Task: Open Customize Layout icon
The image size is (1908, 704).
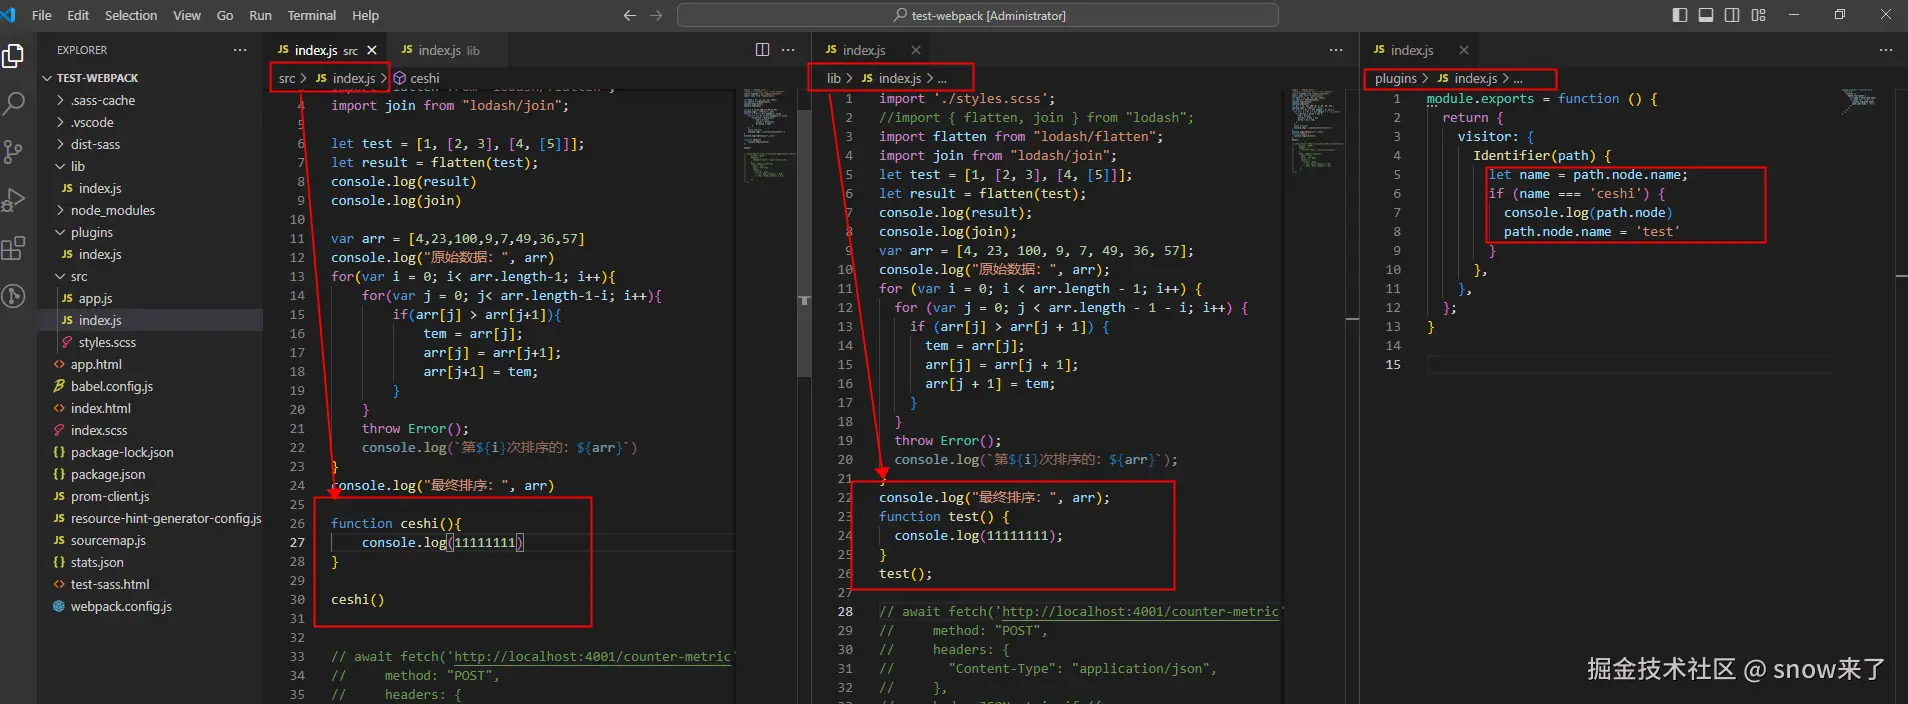Action: [1758, 15]
